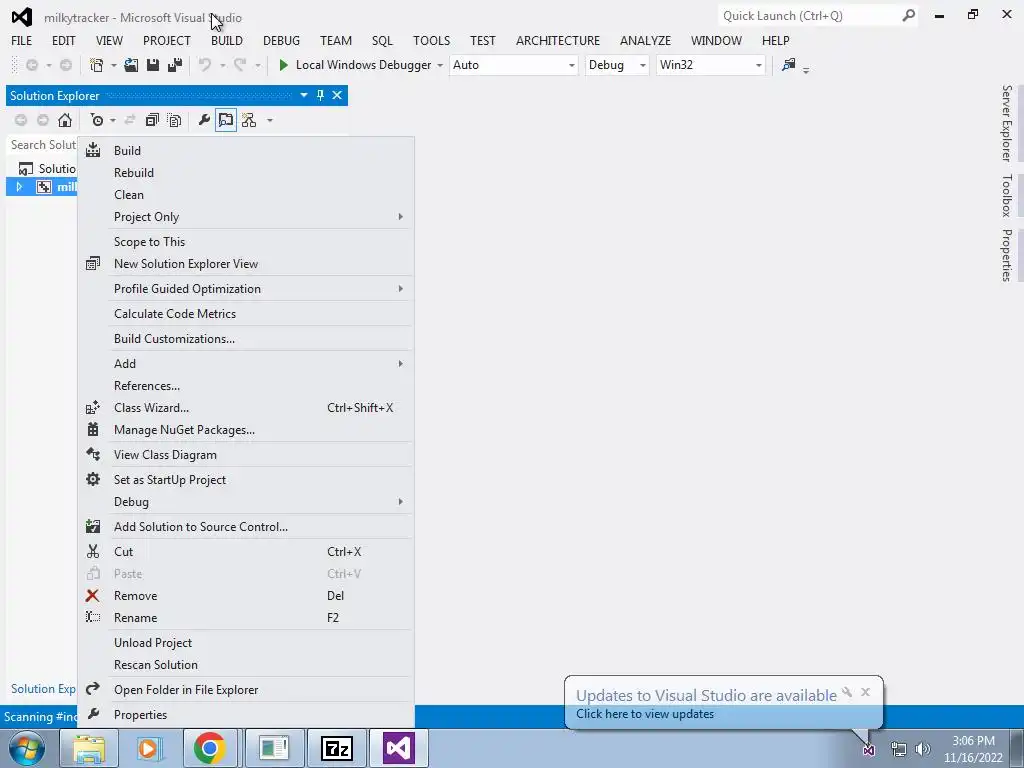Open the Solution Explorer window options dropdown
Image resolution: width=1024 pixels, height=768 pixels.
304,95
